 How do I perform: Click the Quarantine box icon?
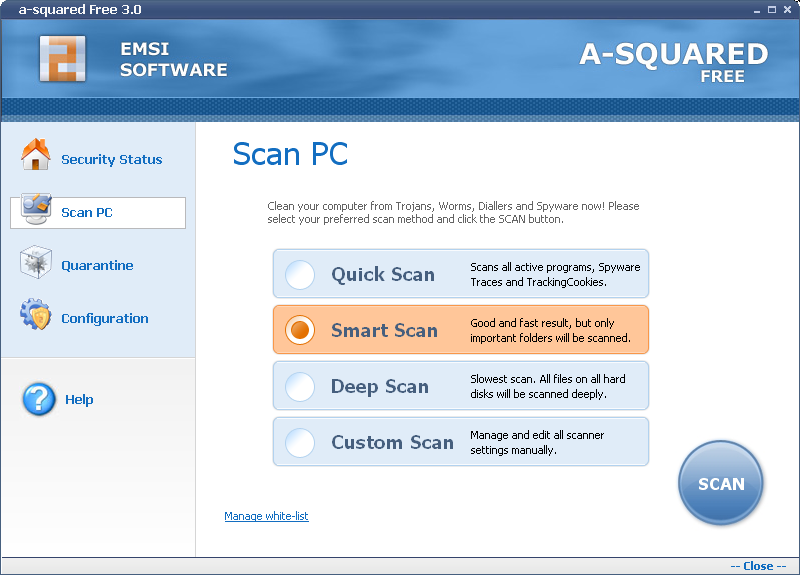coord(36,263)
